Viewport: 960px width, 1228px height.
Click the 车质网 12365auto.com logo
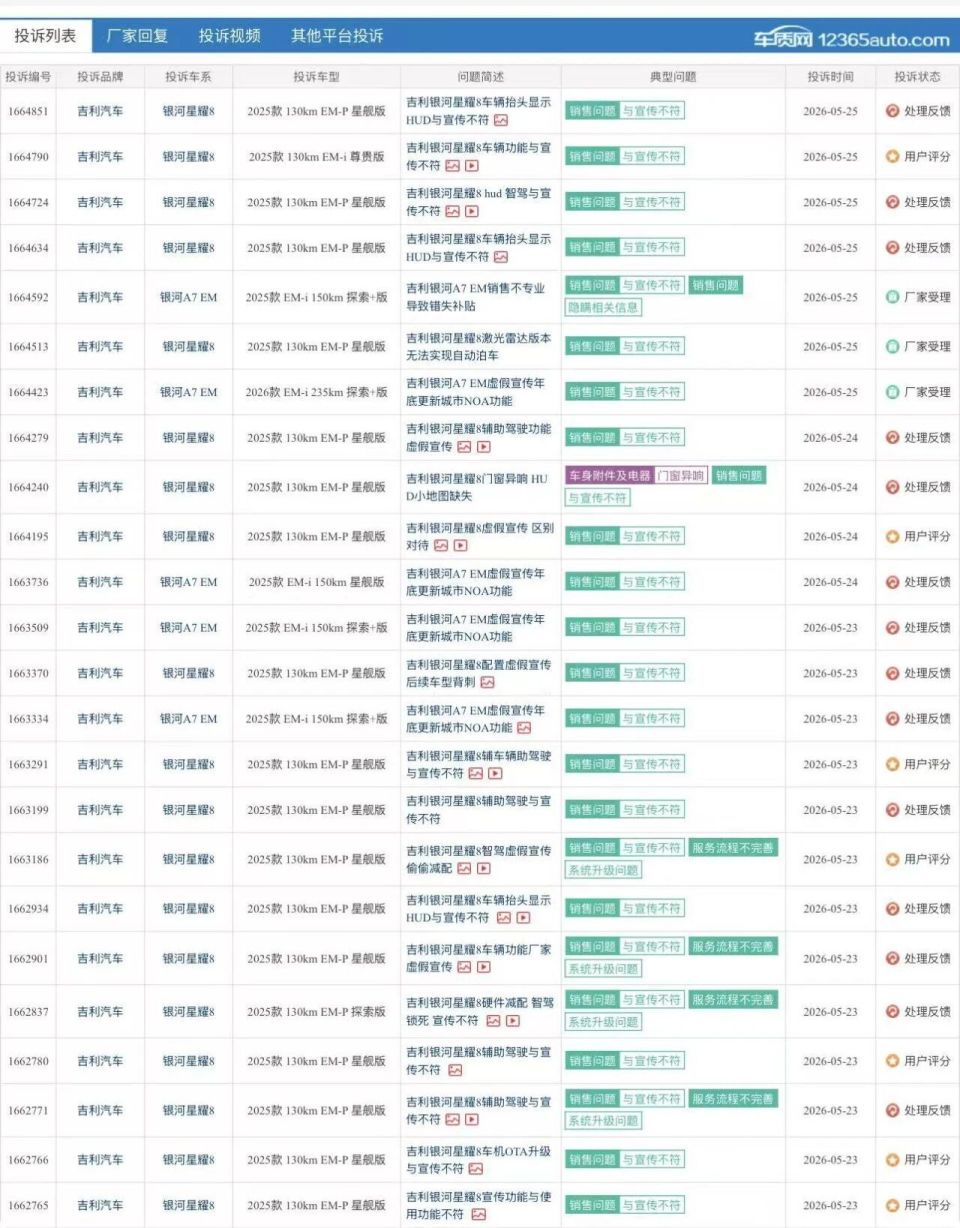[851, 39]
